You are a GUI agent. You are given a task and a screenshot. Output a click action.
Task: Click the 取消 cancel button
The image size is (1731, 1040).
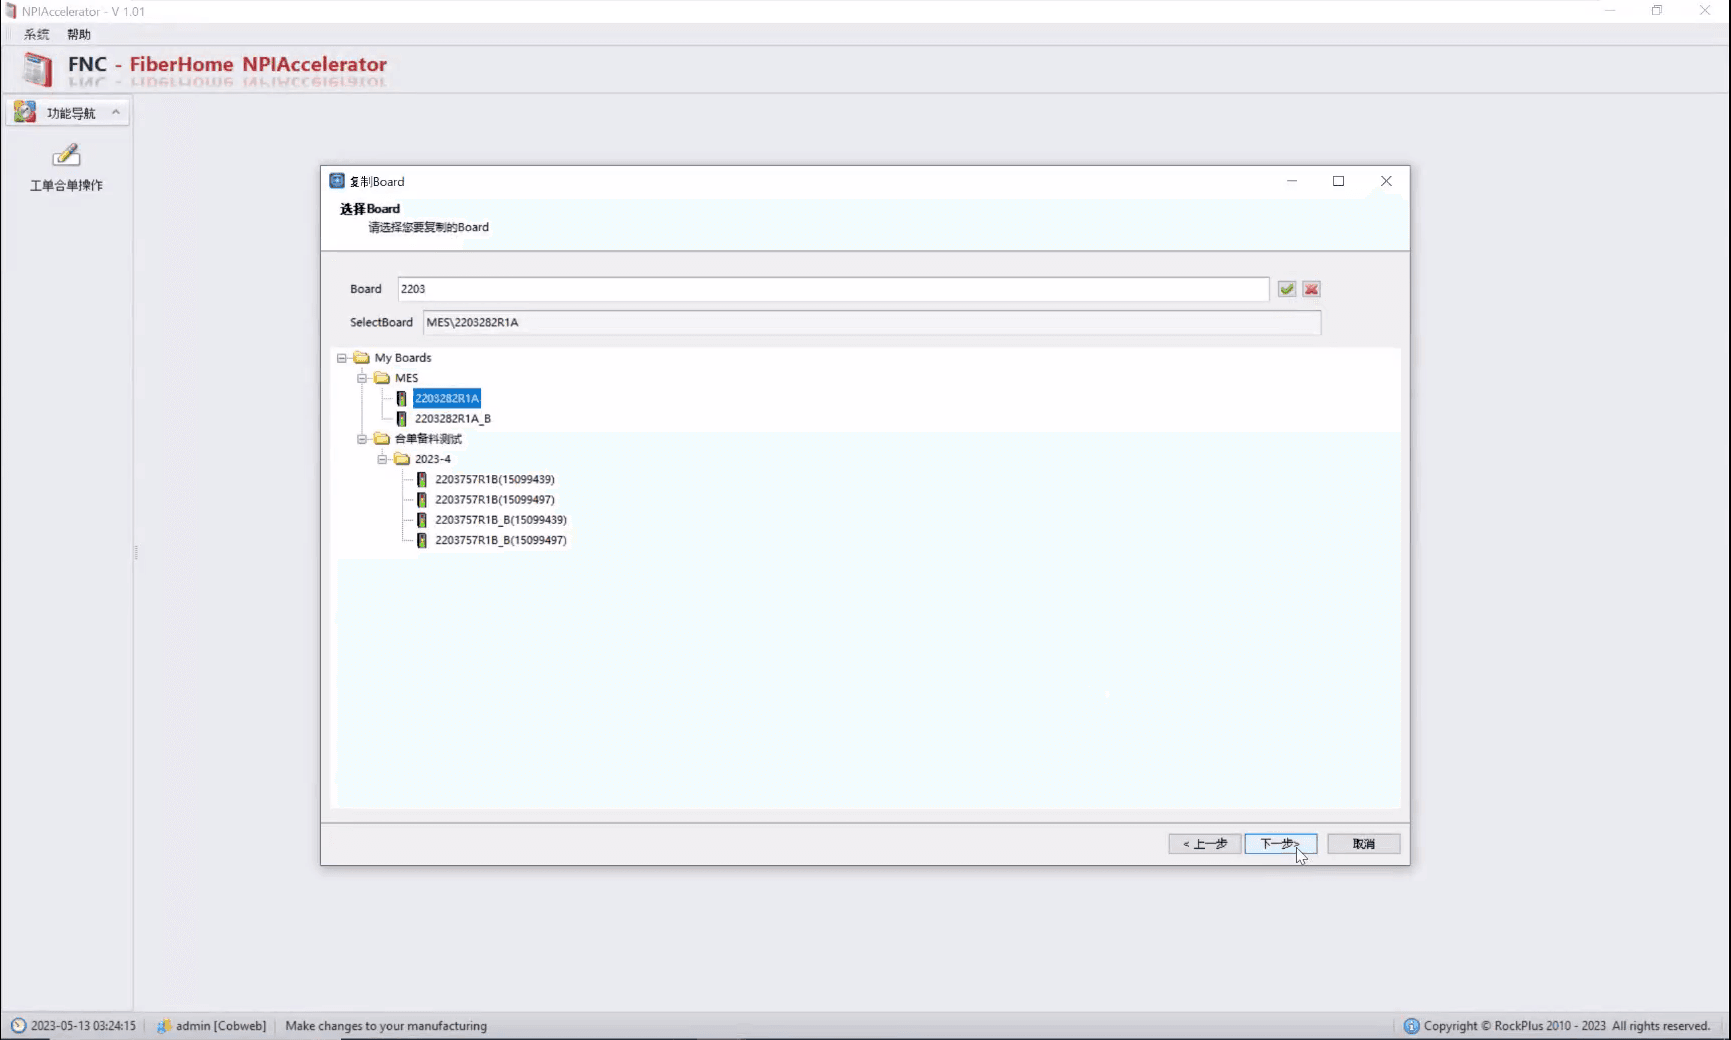pyautogui.click(x=1364, y=844)
